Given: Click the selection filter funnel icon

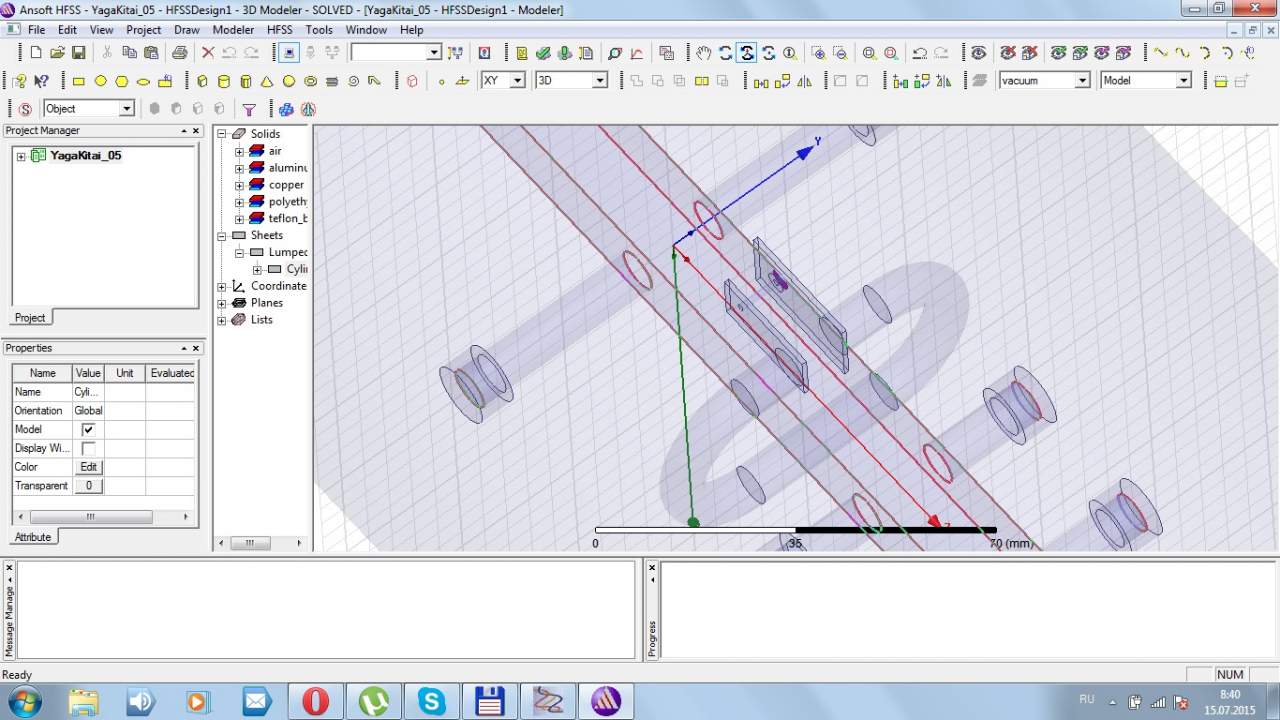Looking at the screenshot, I should [250, 109].
